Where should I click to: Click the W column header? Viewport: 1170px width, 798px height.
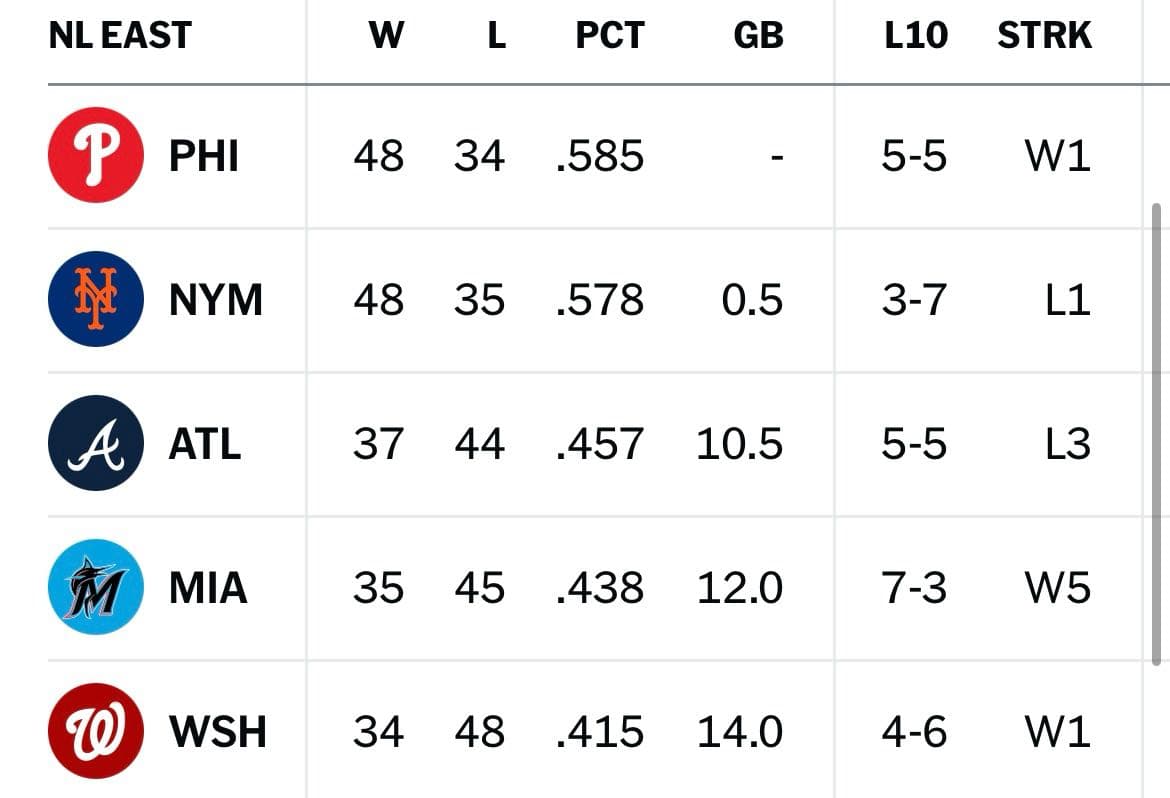pyautogui.click(x=387, y=35)
